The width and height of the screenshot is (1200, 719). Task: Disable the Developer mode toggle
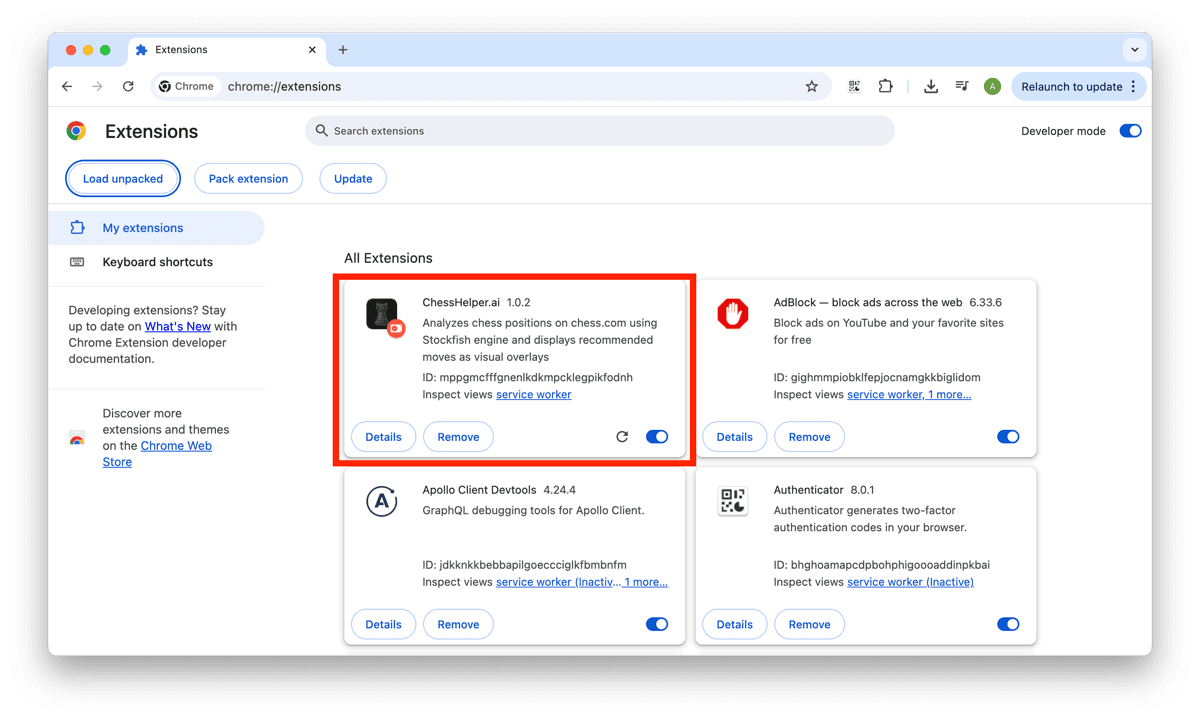tap(1130, 131)
